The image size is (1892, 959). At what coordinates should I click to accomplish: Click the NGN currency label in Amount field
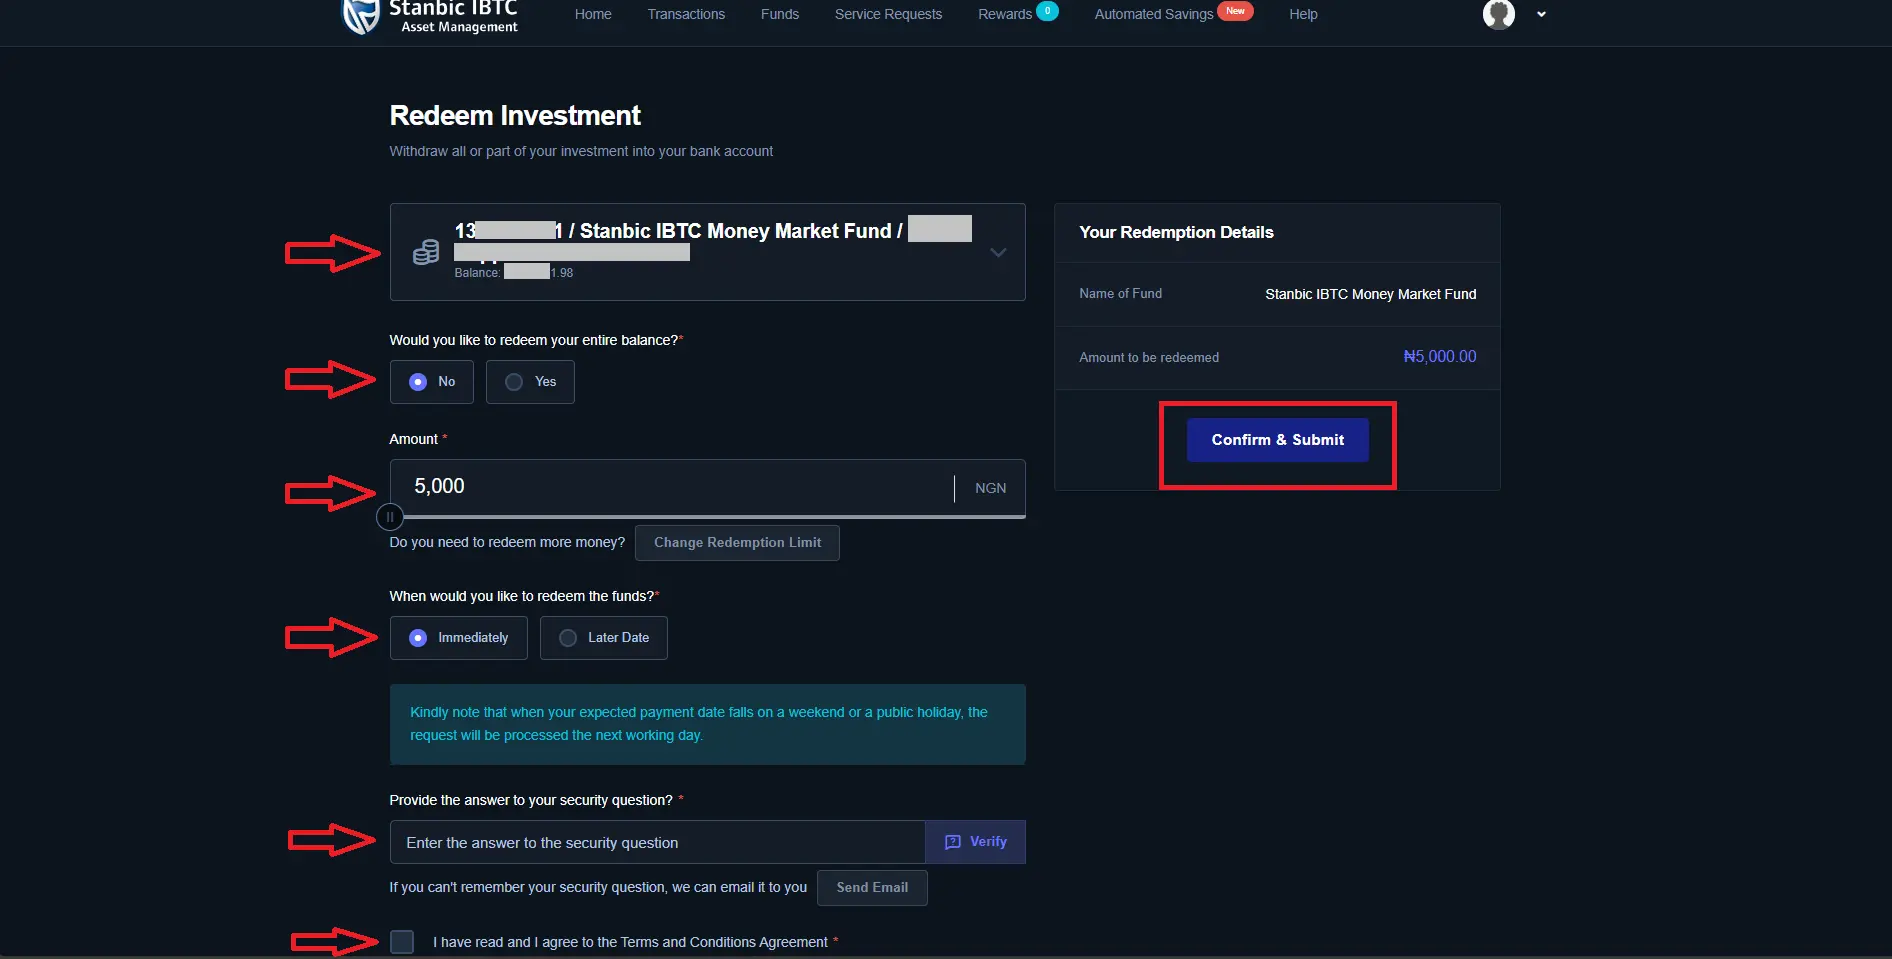click(990, 488)
